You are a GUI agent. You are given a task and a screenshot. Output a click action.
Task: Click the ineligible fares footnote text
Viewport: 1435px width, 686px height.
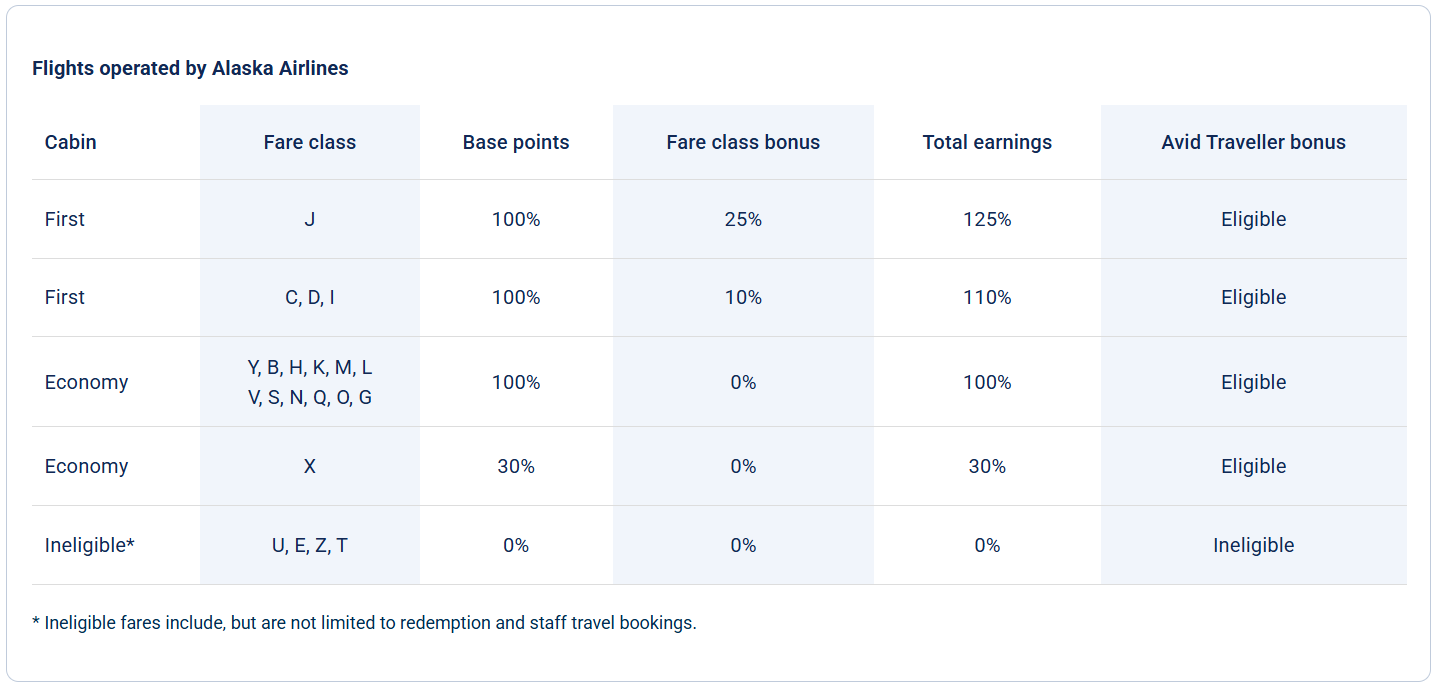364,622
